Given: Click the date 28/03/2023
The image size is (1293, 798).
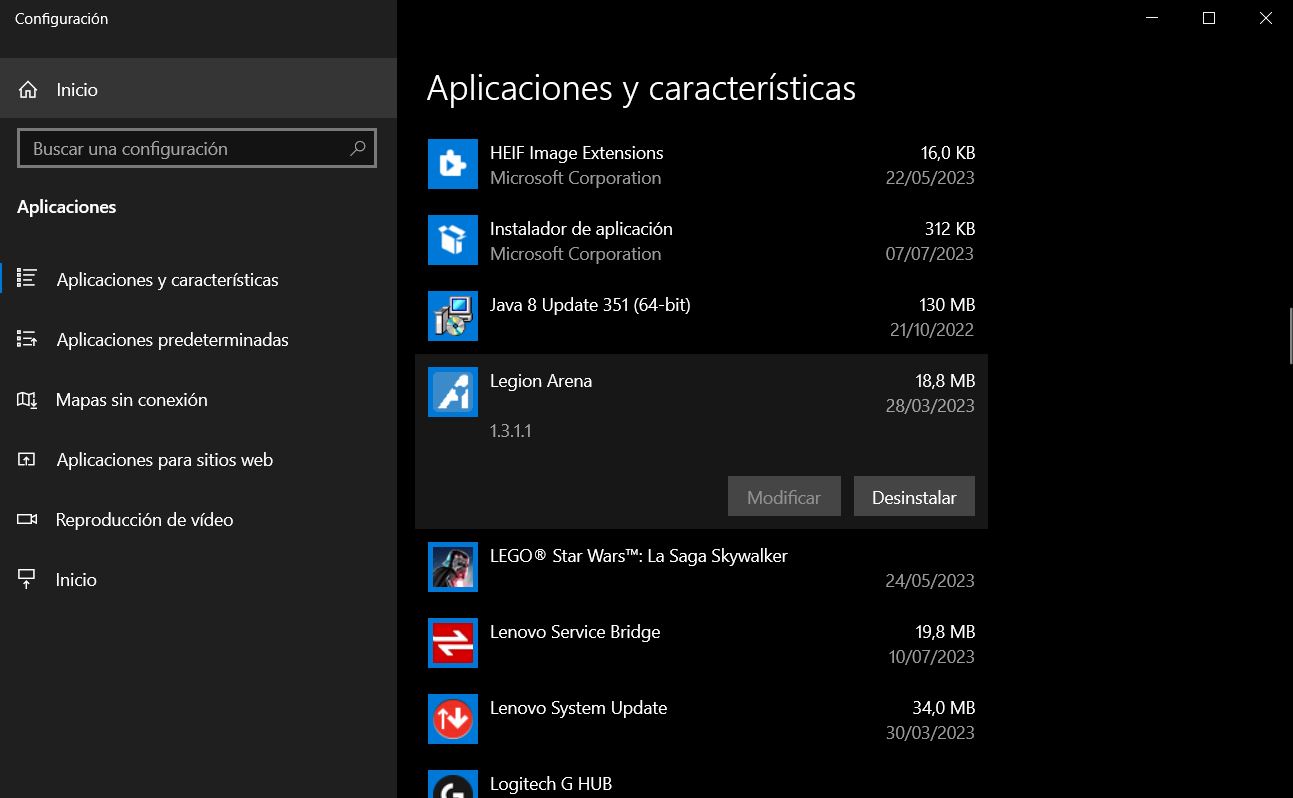Looking at the screenshot, I should [x=930, y=406].
